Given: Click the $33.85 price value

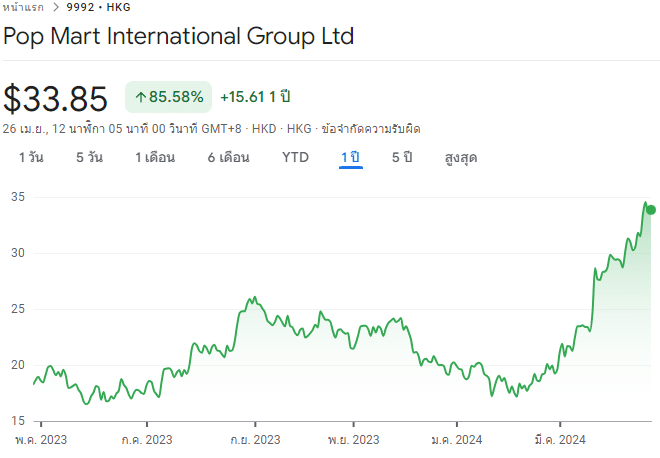Looking at the screenshot, I should click(x=55, y=99).
